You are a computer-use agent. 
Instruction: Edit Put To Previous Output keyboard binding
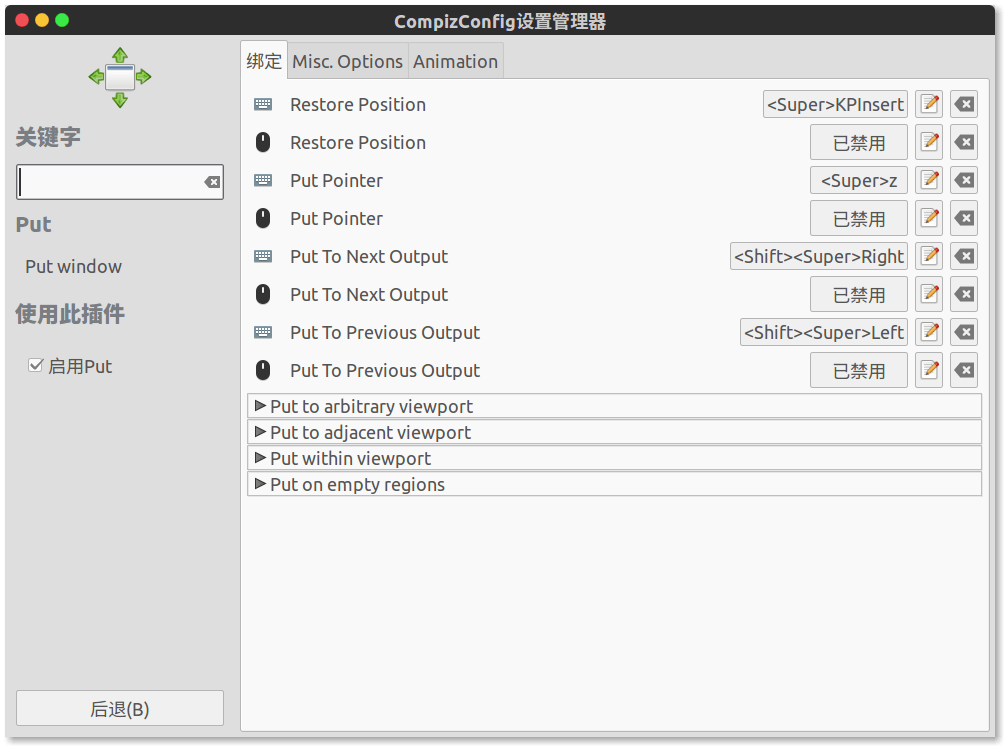[x=929, y=333]
